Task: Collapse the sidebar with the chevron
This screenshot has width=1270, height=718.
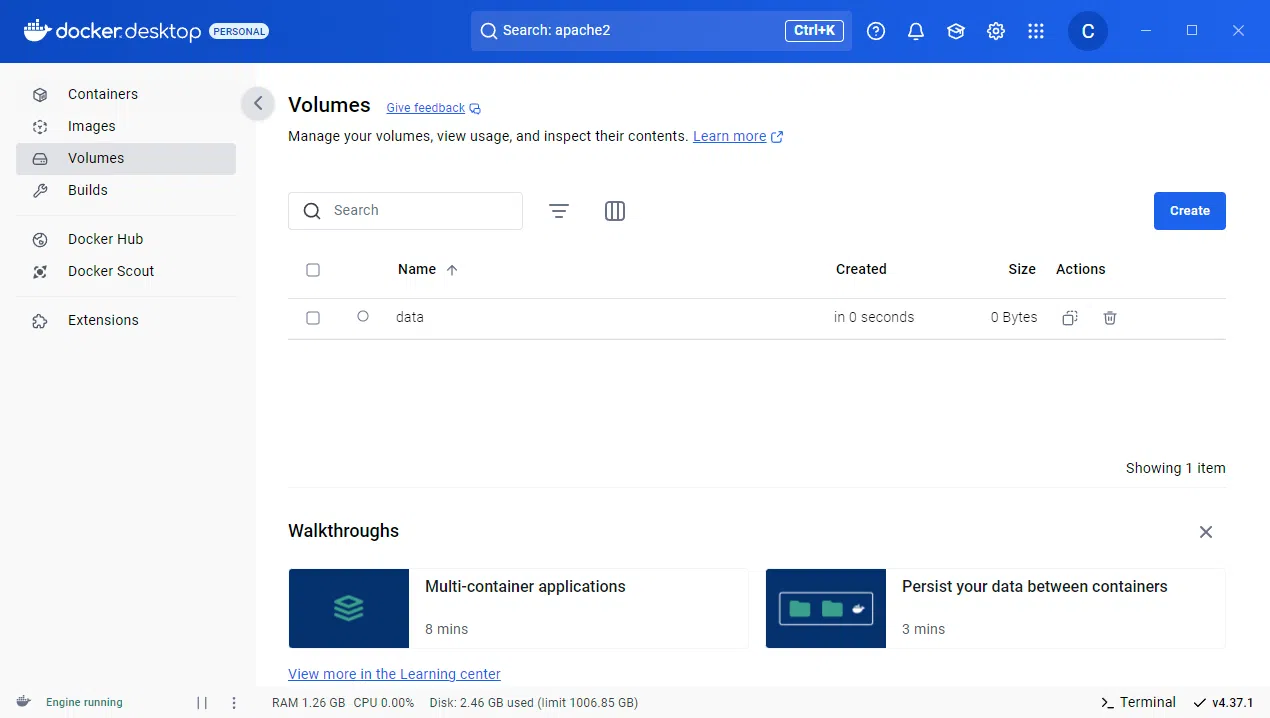Action: [x=257, y=103]
